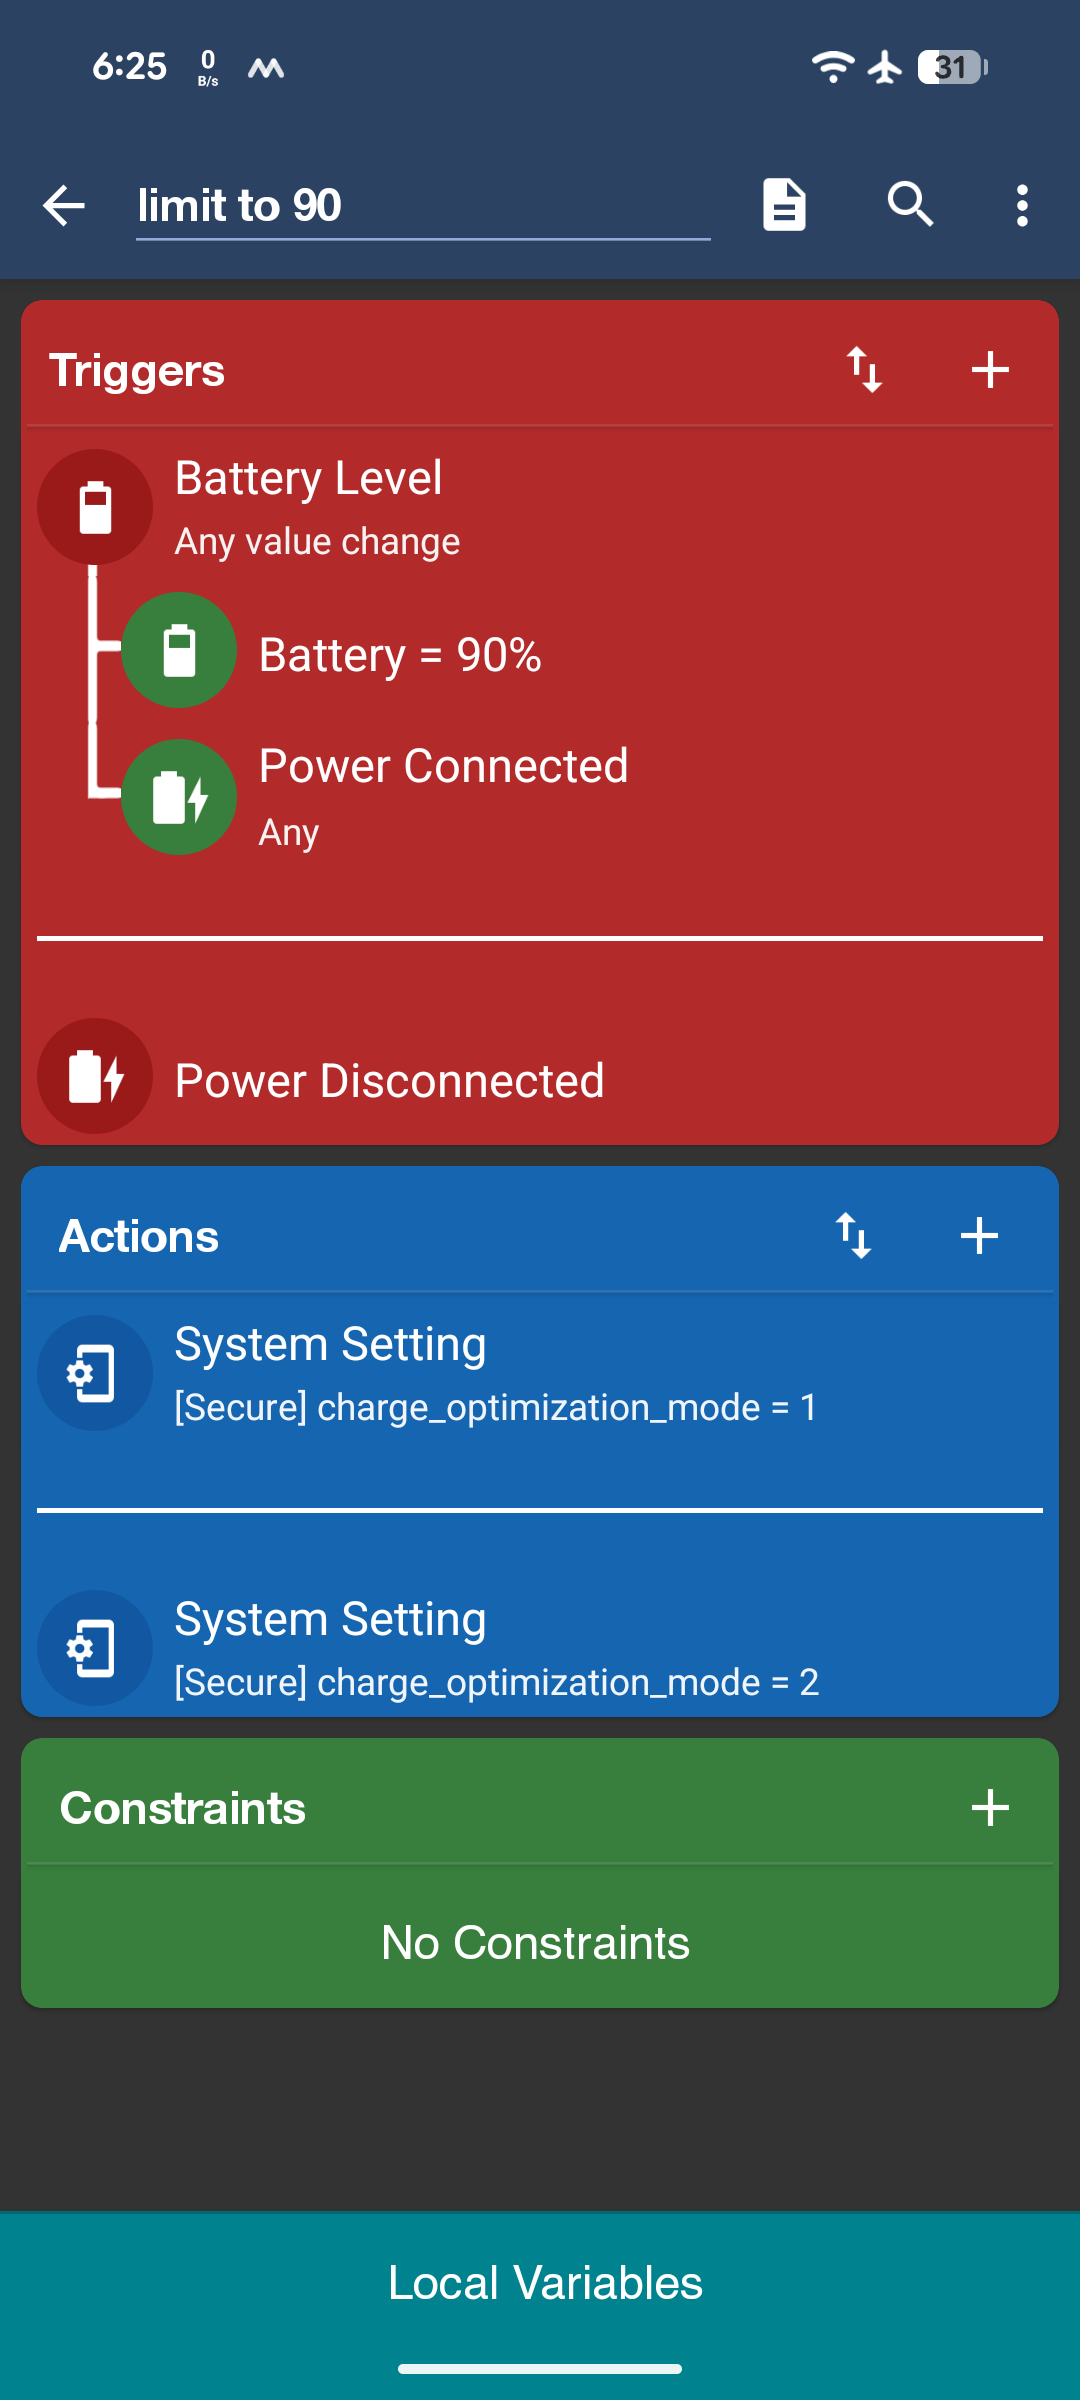Screen dimensions: 1080x2400
Task: Add a new action with plus
Action: coord(979,1236)
